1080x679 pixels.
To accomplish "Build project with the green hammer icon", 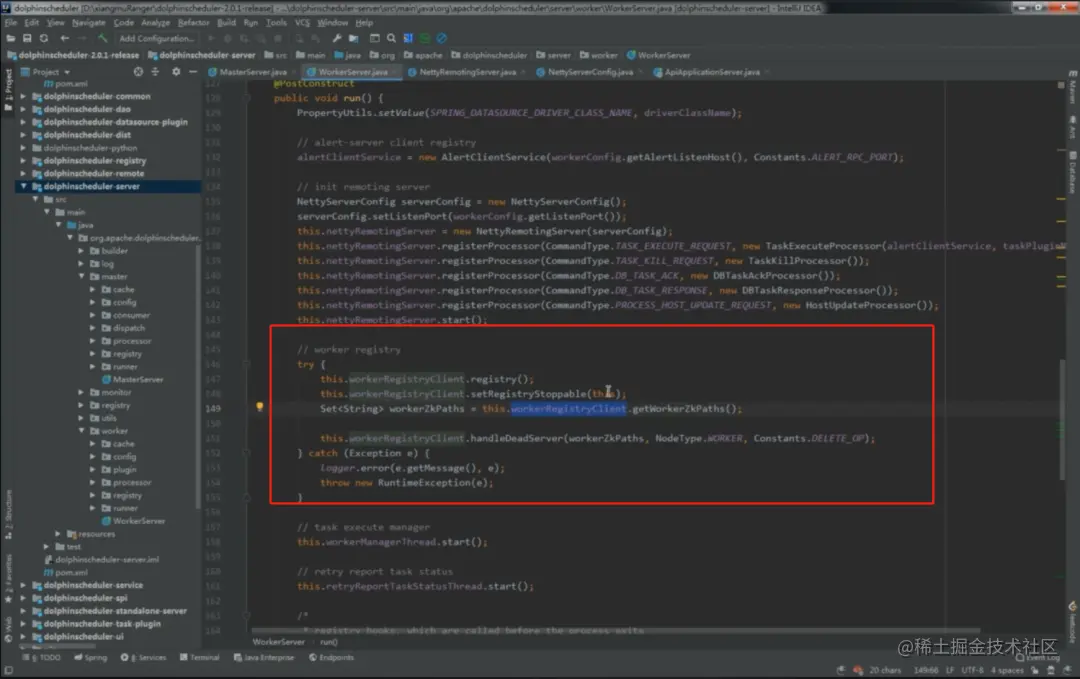I will tap(103, 39).
